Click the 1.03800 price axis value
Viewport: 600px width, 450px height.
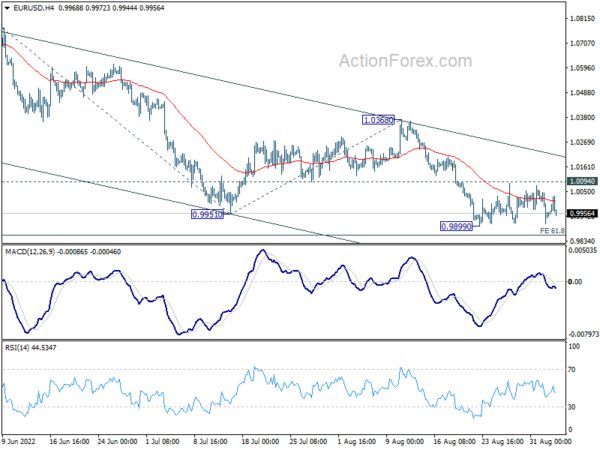tap(582, 117)
